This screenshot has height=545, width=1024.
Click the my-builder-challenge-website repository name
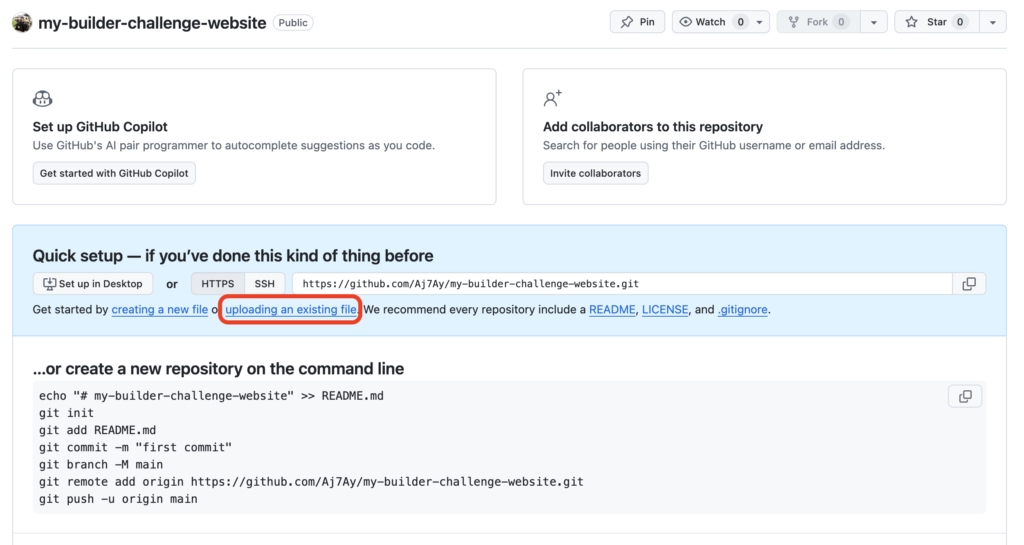[x=152, y=23]
